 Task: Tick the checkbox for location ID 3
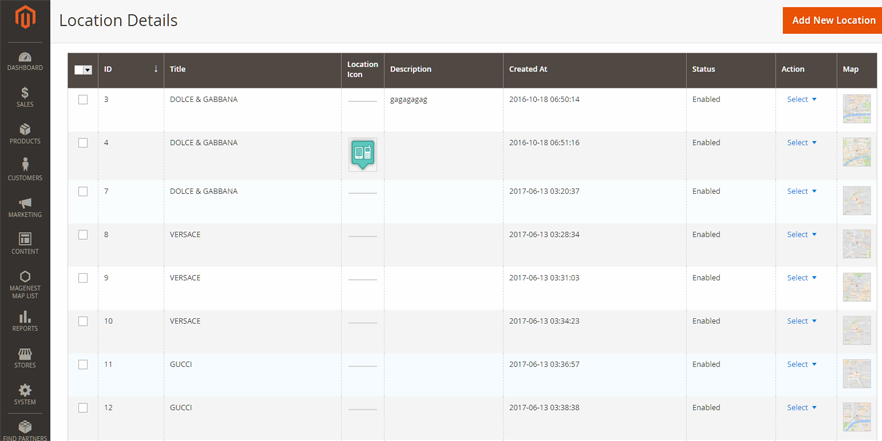tap(83, 100)
